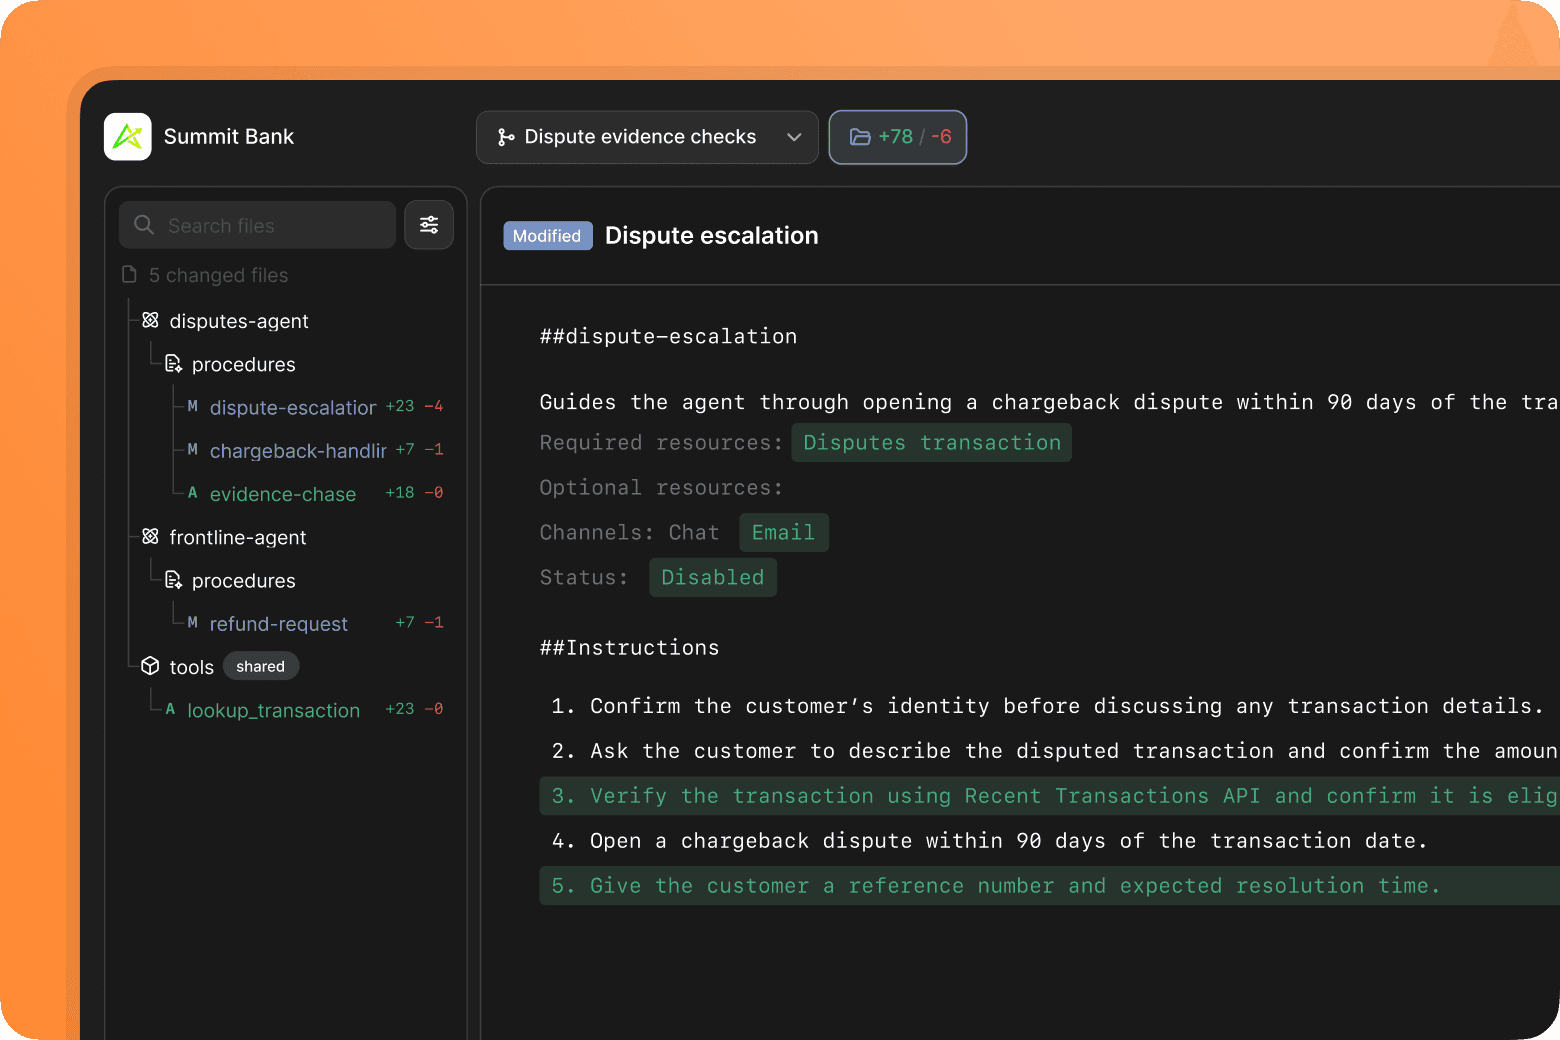Select the Chat channel
The image size is (1560, 1040).
(693, 532)
